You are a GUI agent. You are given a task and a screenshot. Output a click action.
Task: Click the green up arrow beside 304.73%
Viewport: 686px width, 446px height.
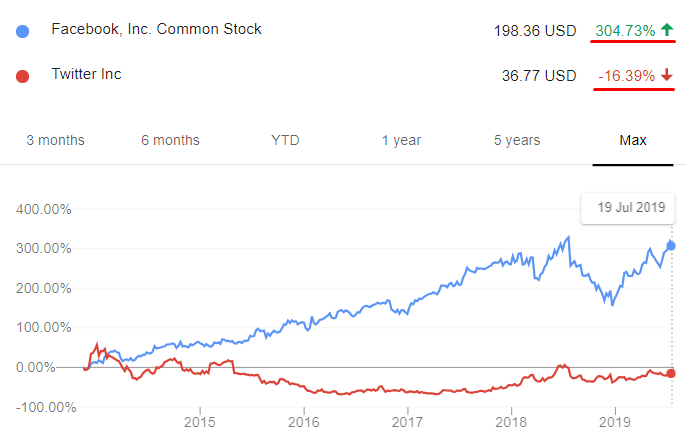pyautogui.click(x=667, y=30)
